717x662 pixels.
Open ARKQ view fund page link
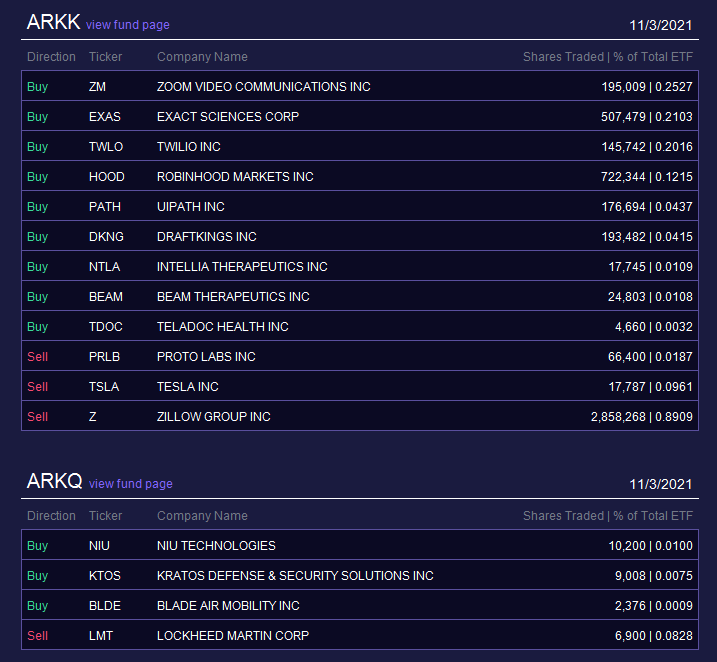point(131,484)
